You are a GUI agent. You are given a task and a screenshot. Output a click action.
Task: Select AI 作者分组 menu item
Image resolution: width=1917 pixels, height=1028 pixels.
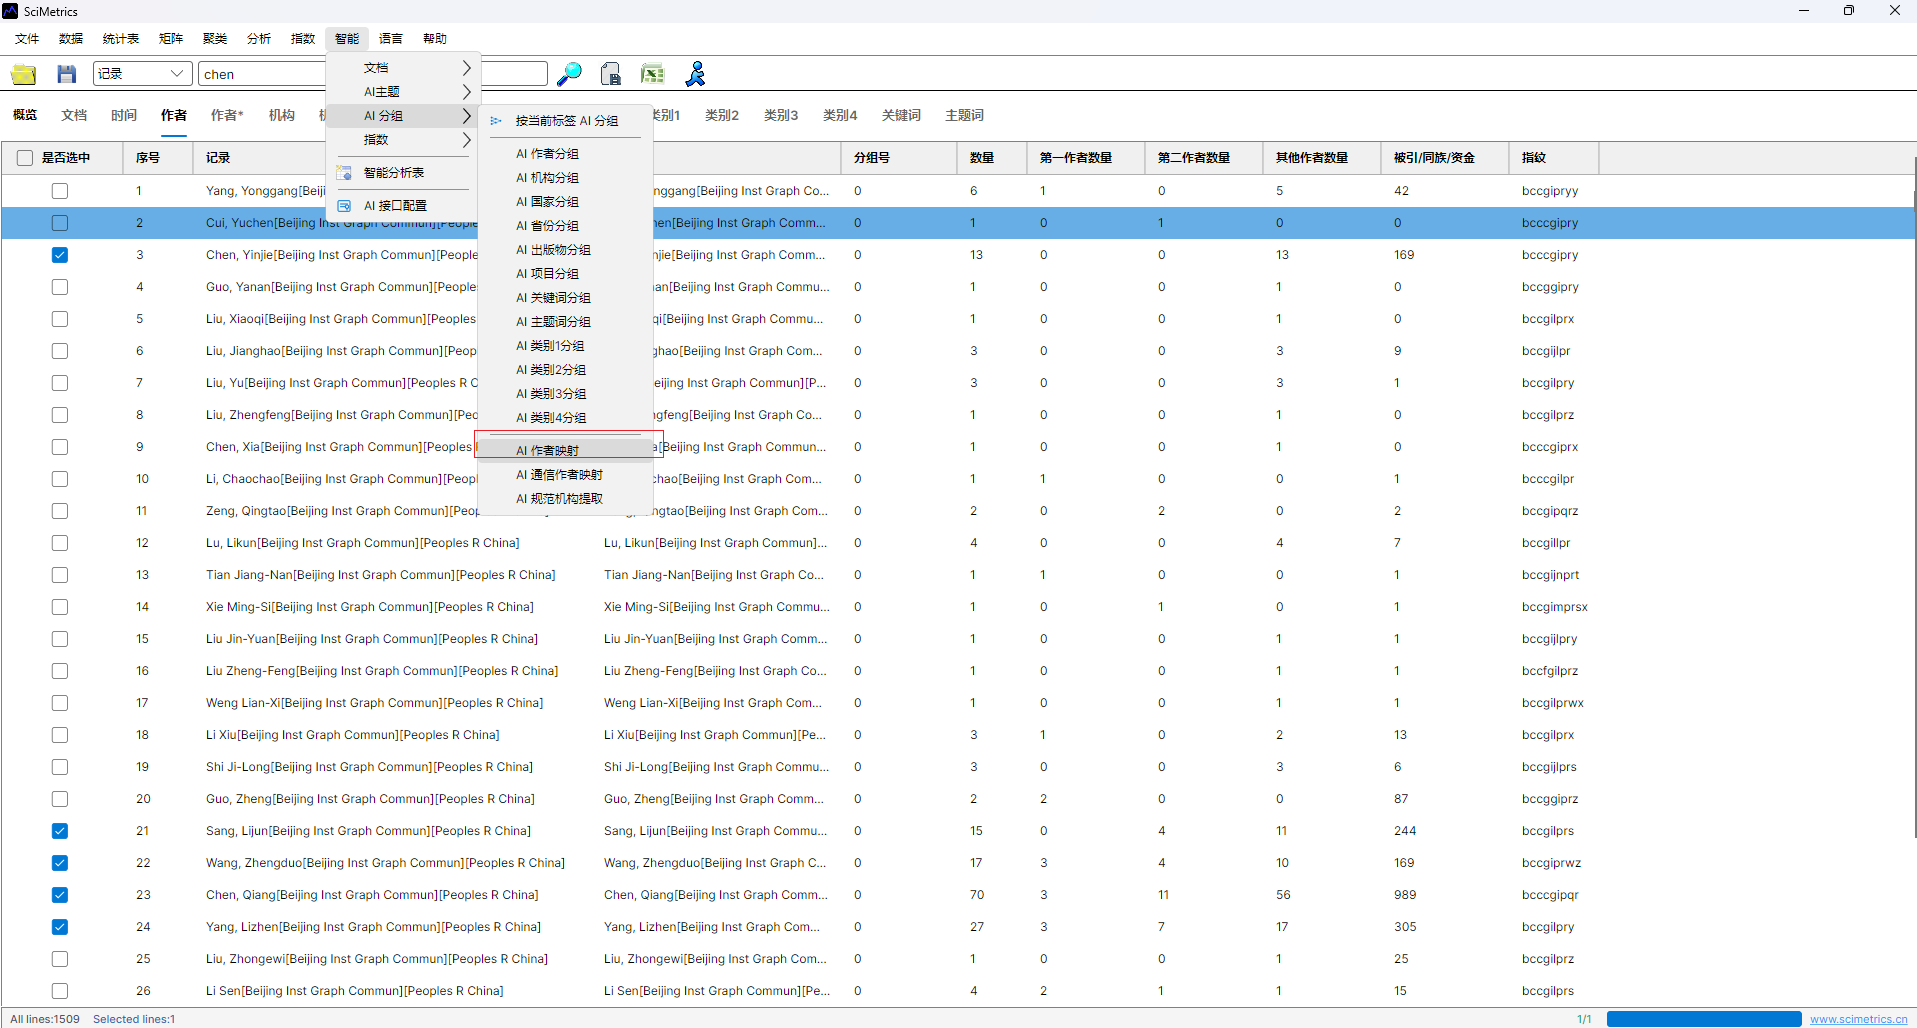[566, 154]
